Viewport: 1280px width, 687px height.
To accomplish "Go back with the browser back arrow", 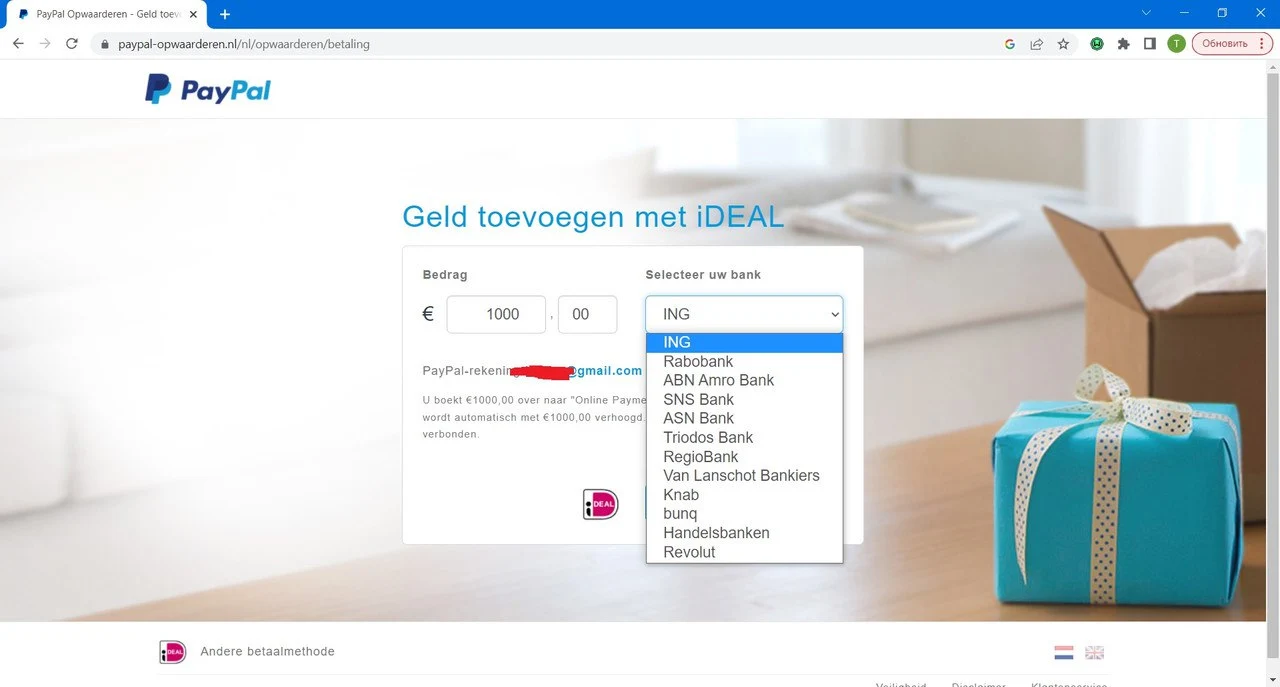I will pyautogui.click(x=18, y=44).
